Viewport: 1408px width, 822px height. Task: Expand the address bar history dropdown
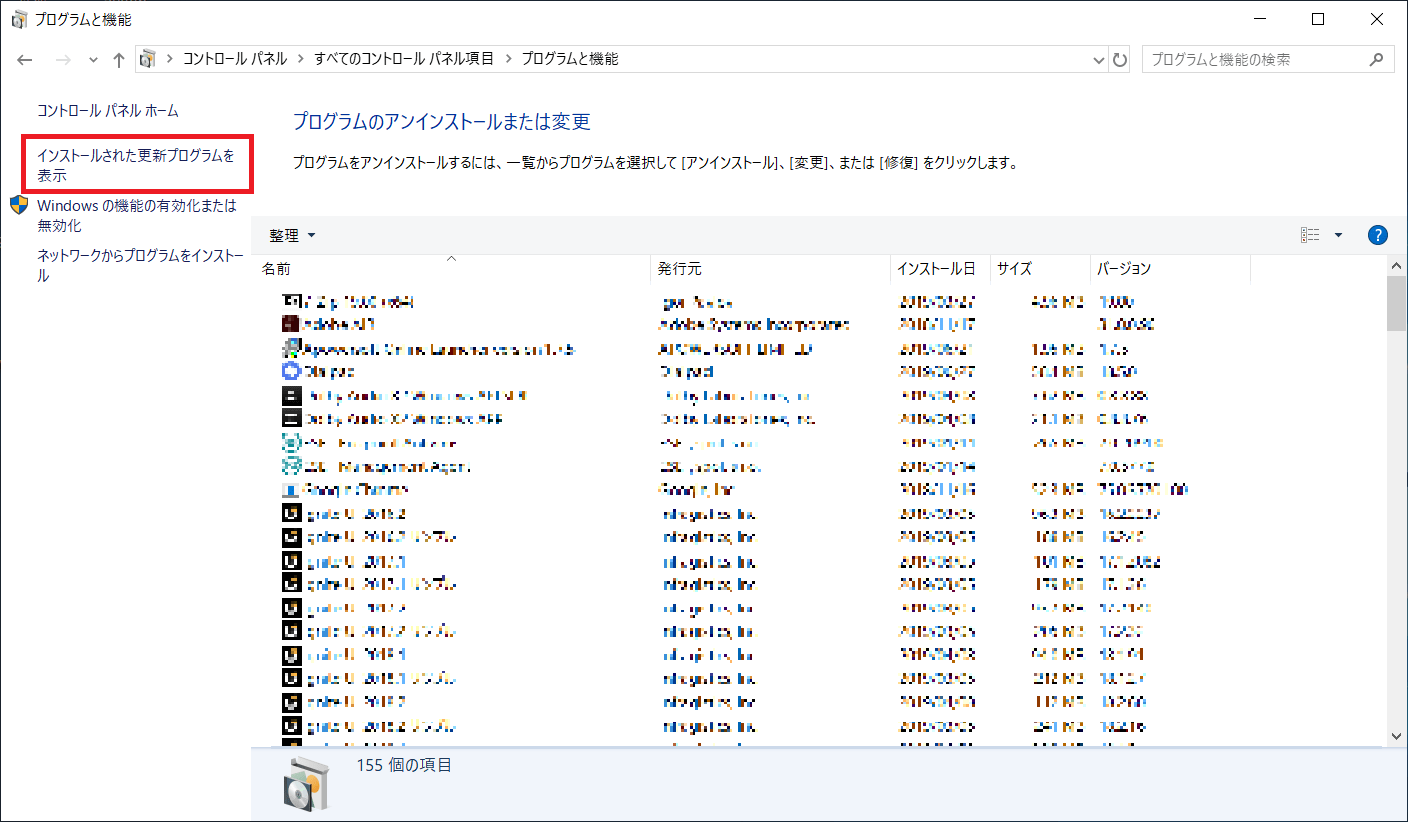tap(1100, 59)
